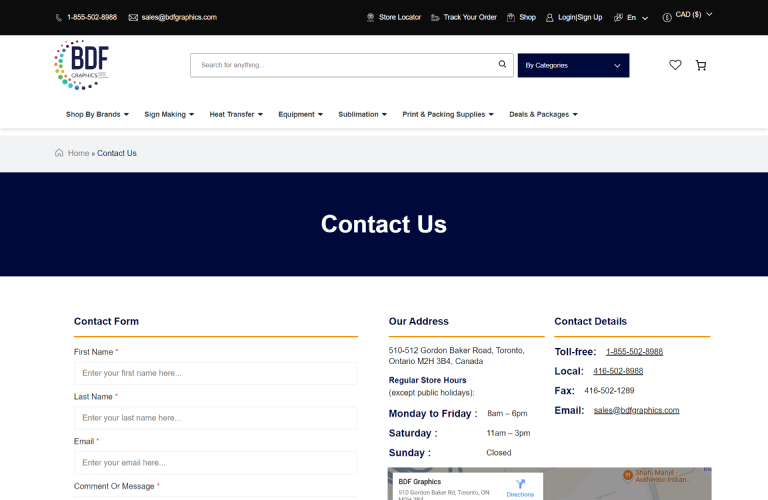Open Login|Sign Up link
768x500 pixels.
tap(580, 17)
